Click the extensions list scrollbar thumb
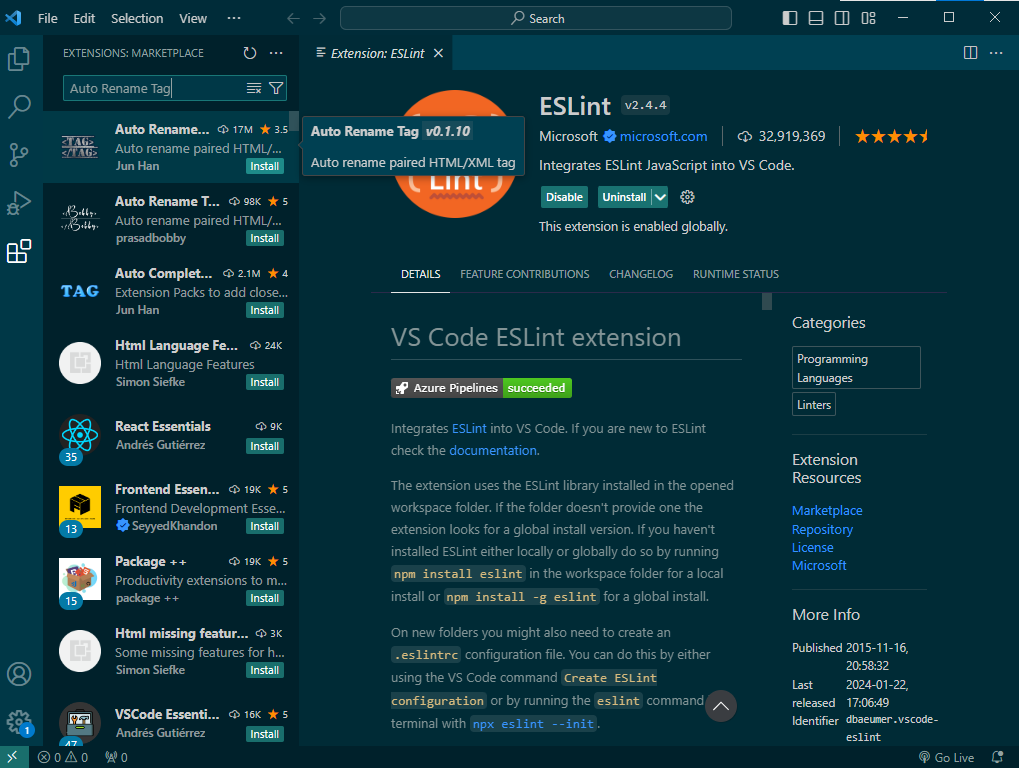This screenshot has height=768, width=1019. coord(294,122)
